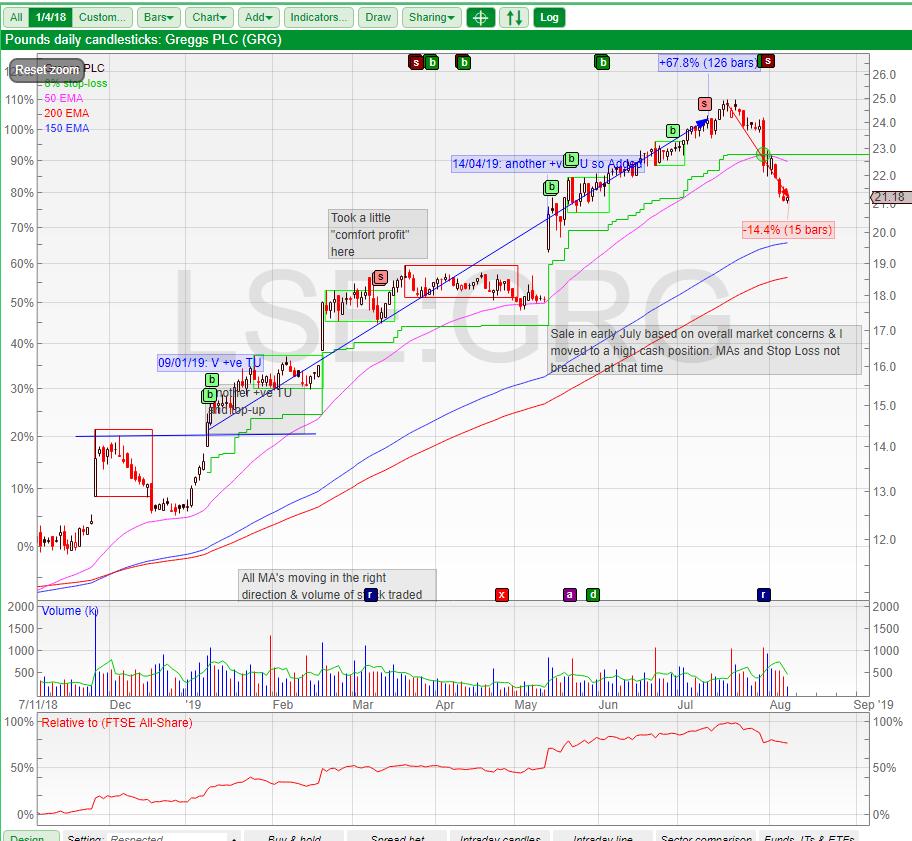This screenshot has height=841, width=912.
Task: Click the Relative to (FTSE All-Share) label
Action: pos(116,723)
